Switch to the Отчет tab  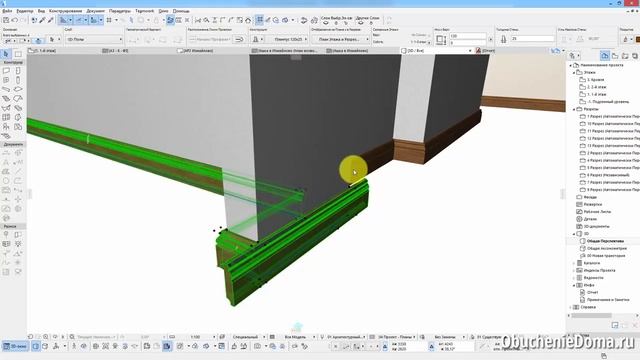485,51
